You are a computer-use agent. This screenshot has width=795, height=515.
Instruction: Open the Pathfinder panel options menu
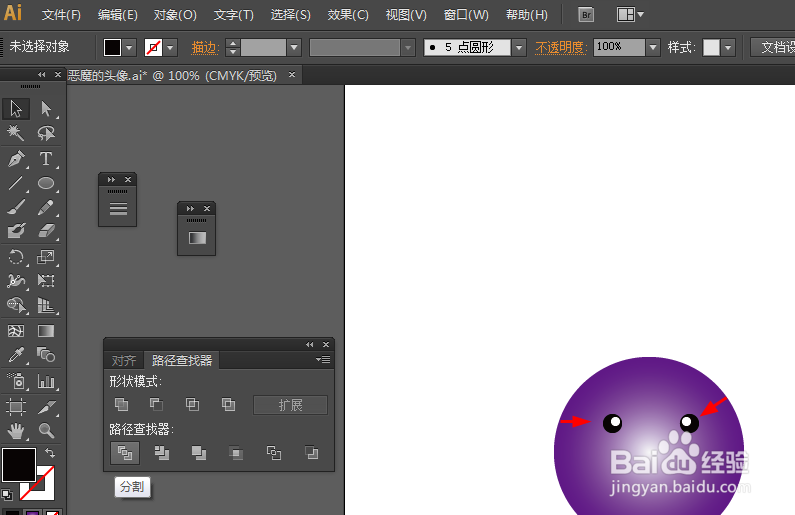coord(323,359)
